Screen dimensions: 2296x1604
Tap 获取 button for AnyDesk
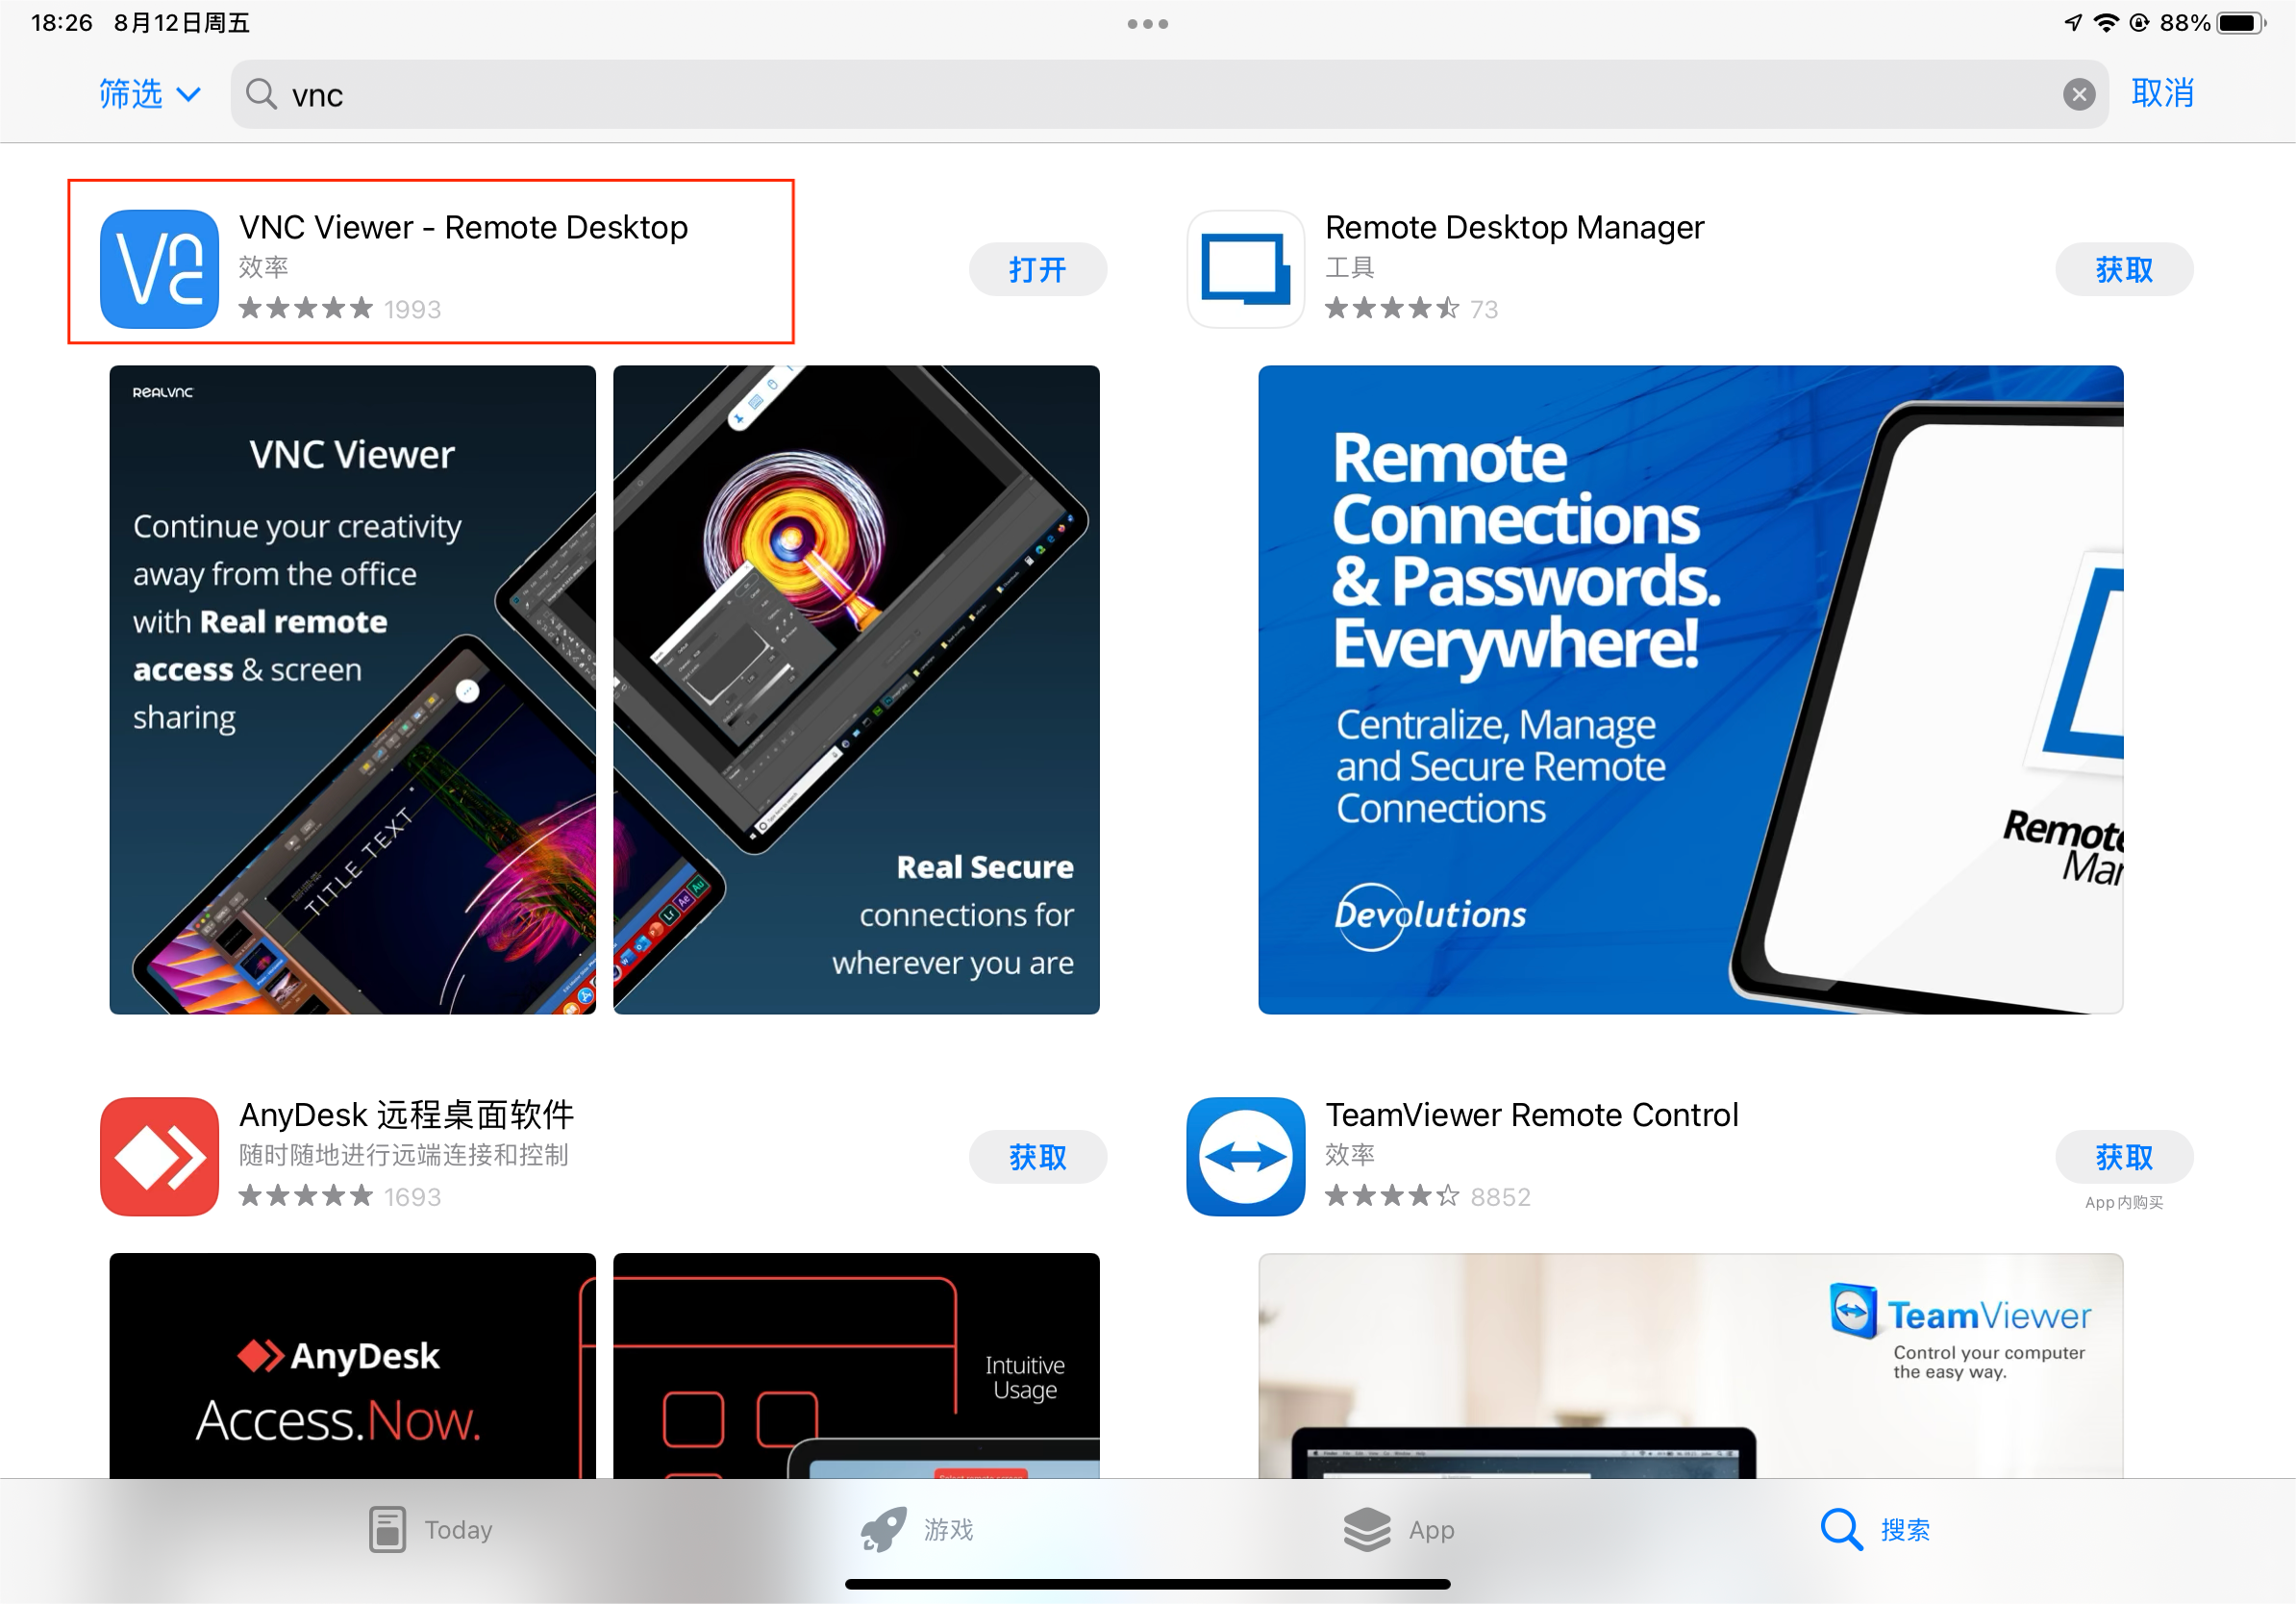pos(1037,1157)
